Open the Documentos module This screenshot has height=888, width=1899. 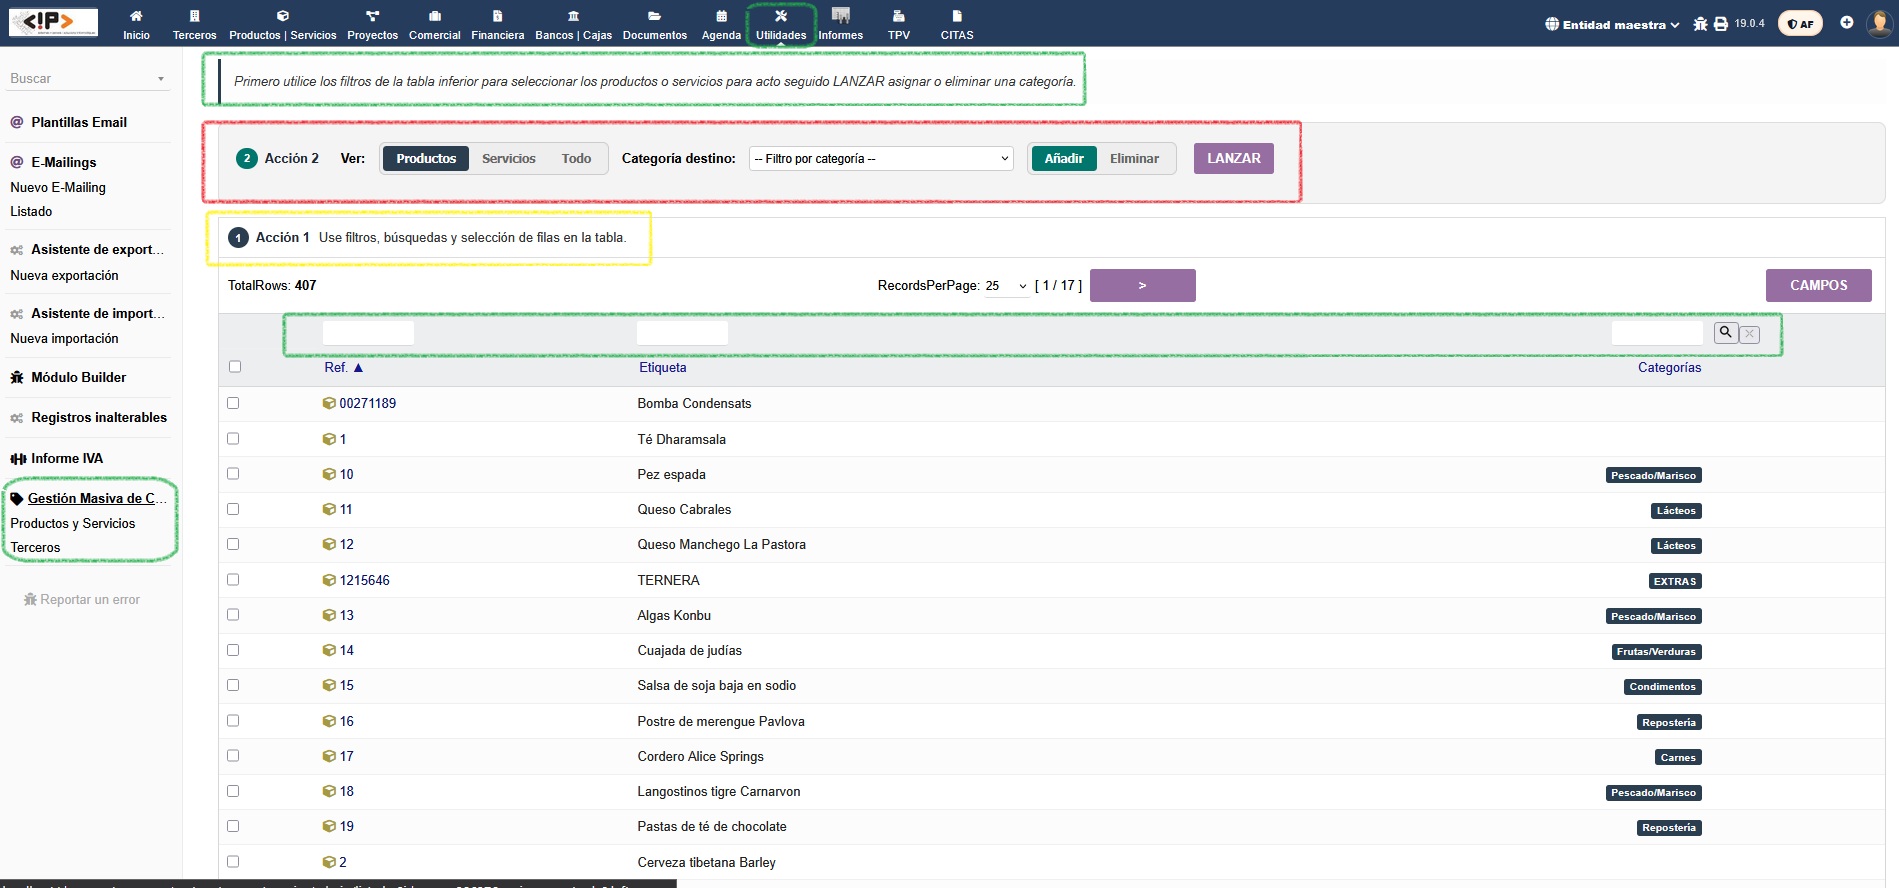(655, 25)
